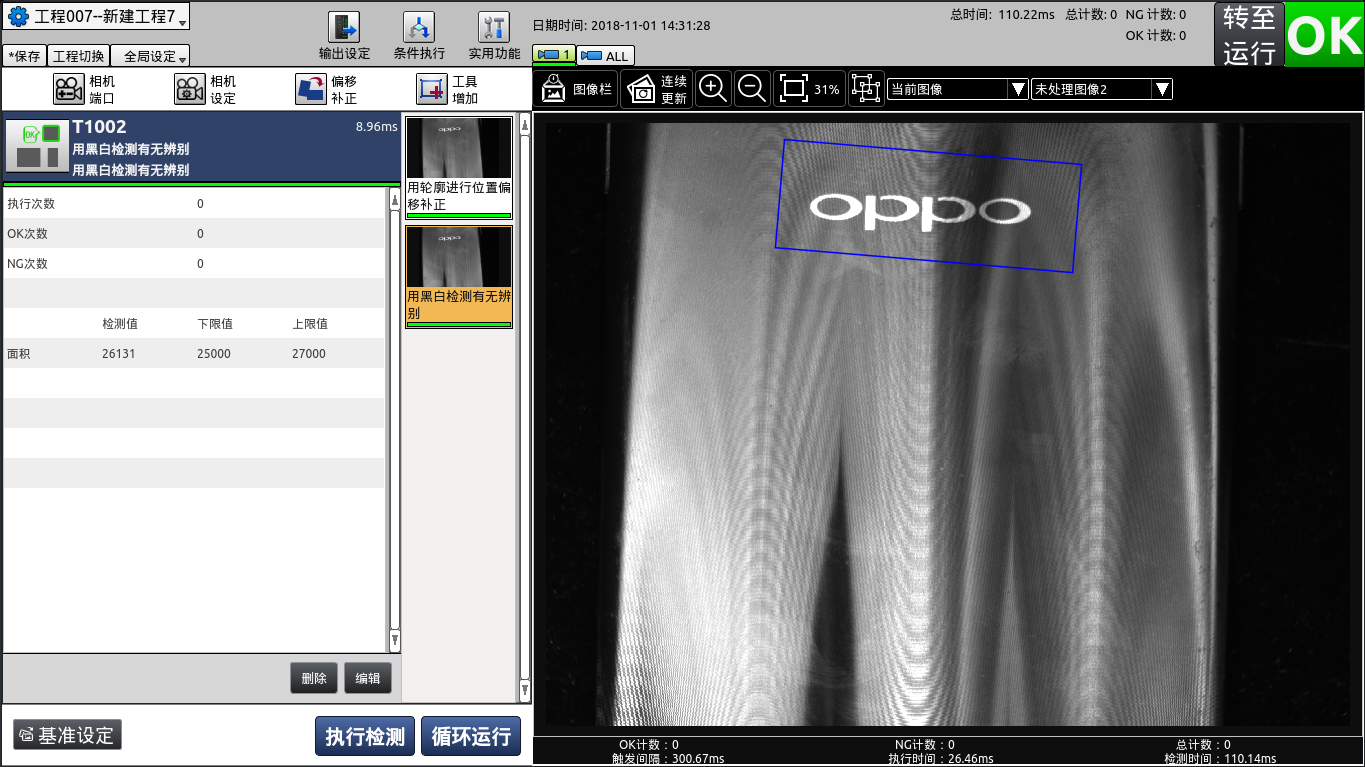Click the 上限值 column header
Screen dimensions: 1365x767
[x=310, y=324]
